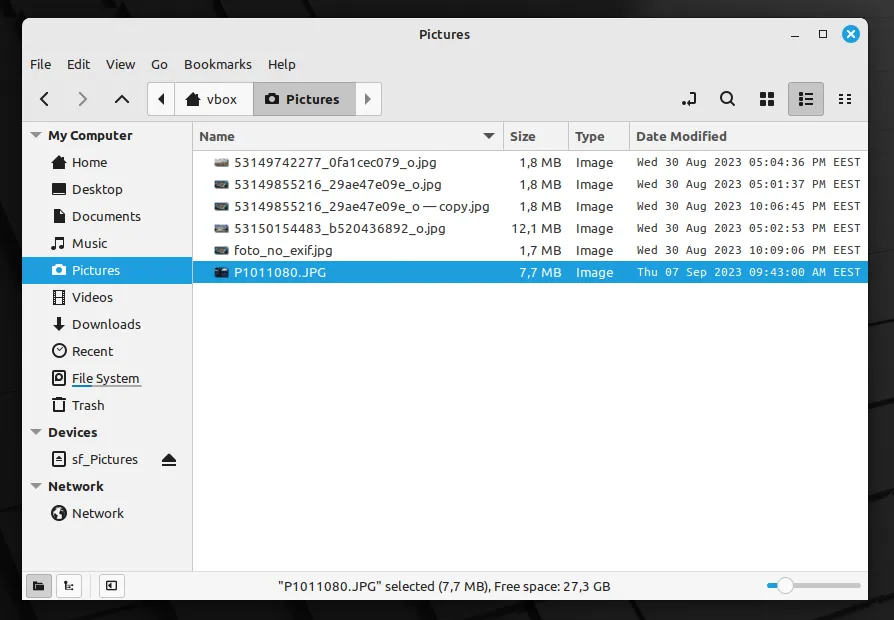Click date Thu 07 Sep 2023 09:43:00 AM

tap(749, 272)
